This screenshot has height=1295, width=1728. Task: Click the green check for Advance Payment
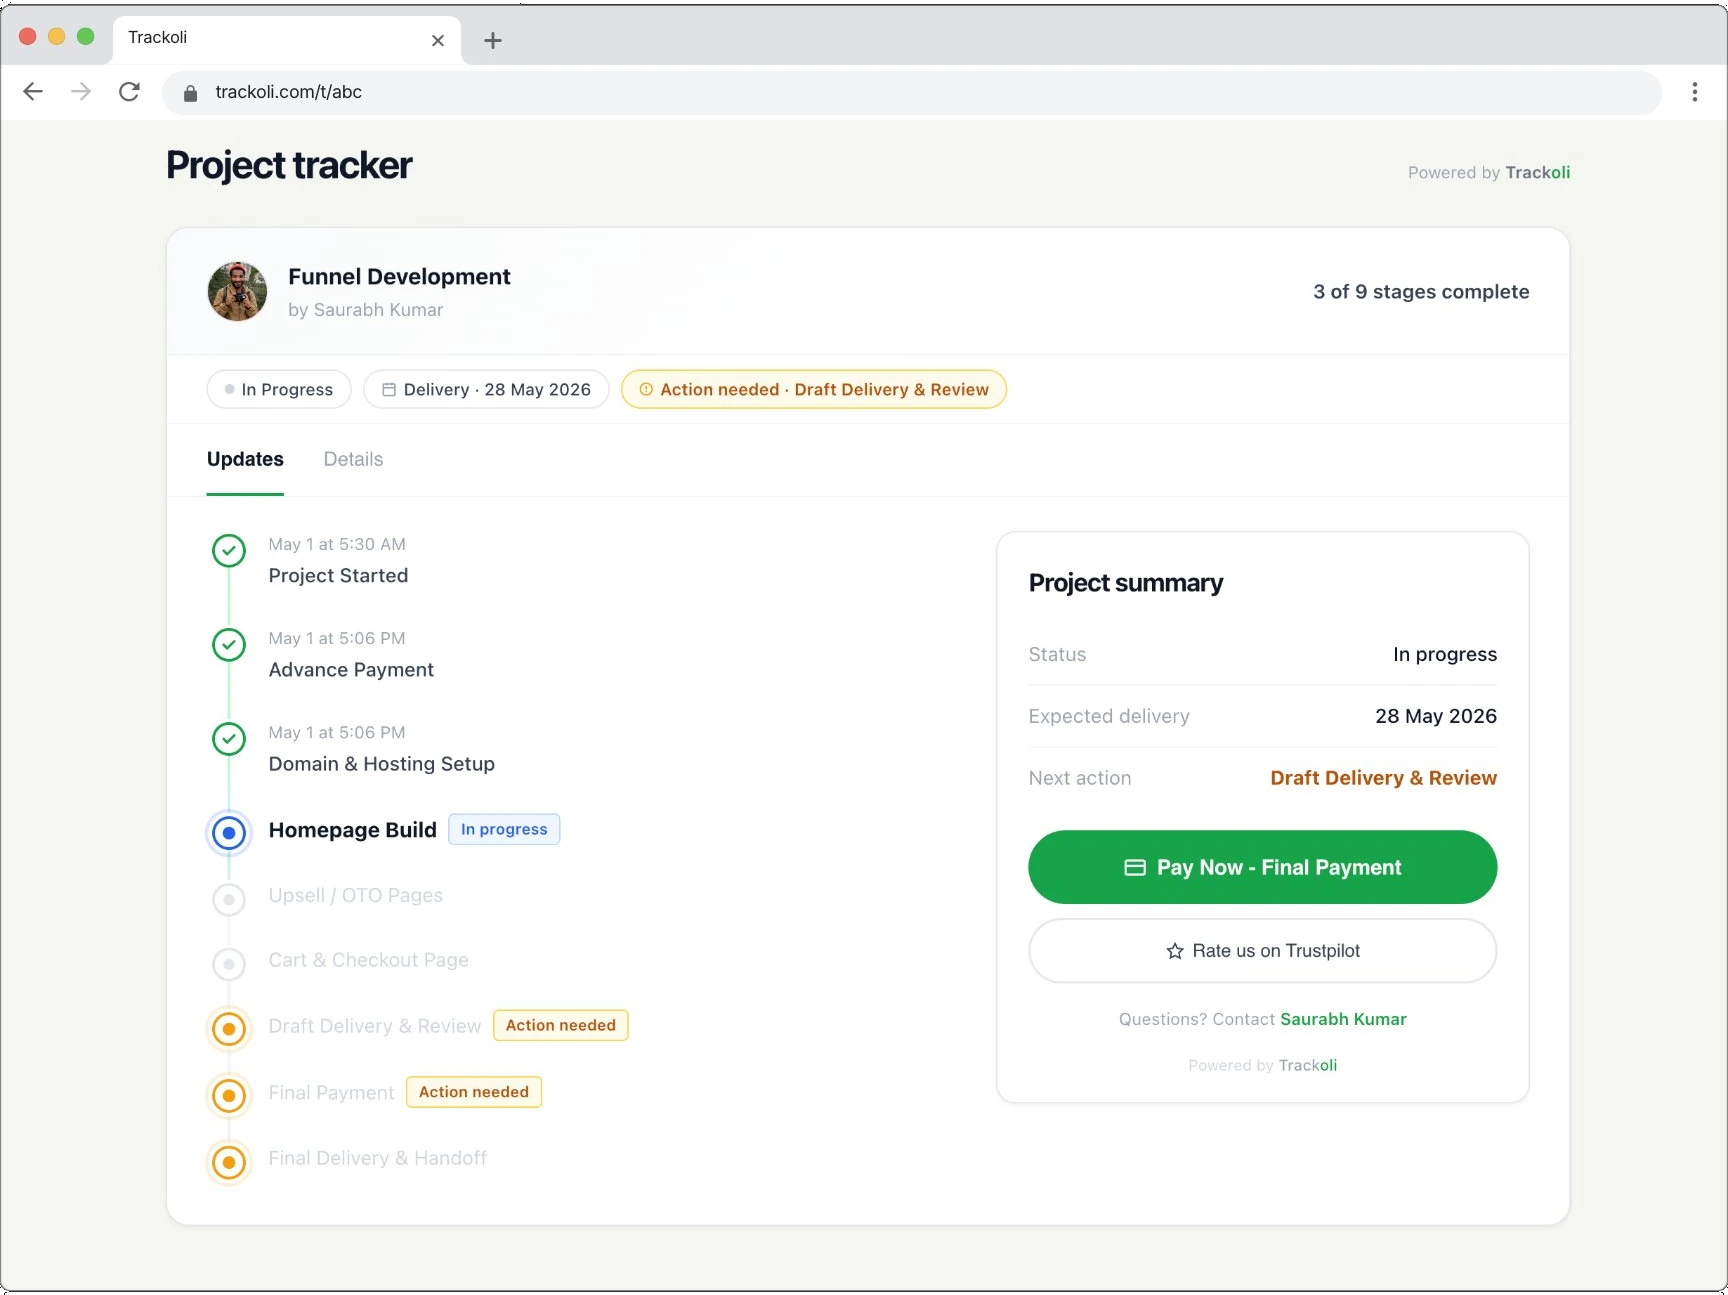point(229,644)
